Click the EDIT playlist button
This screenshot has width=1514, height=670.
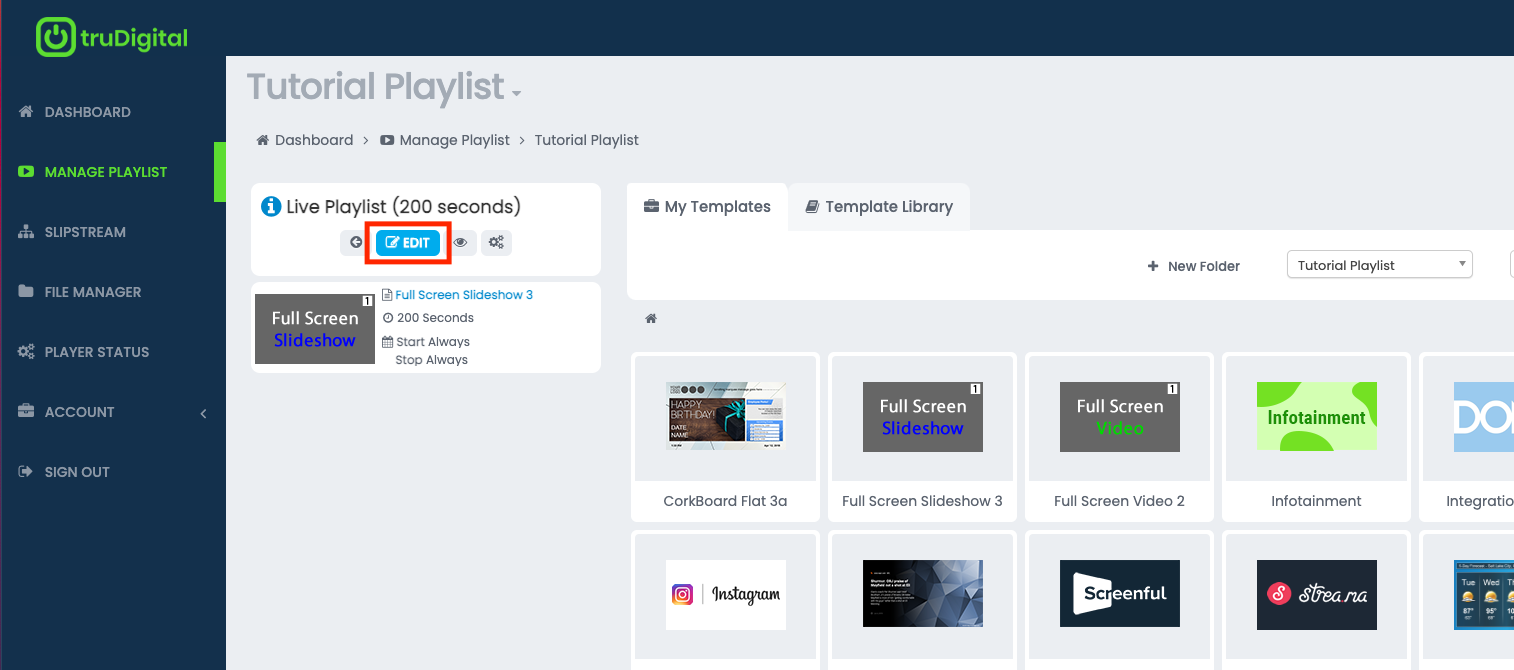408,243
